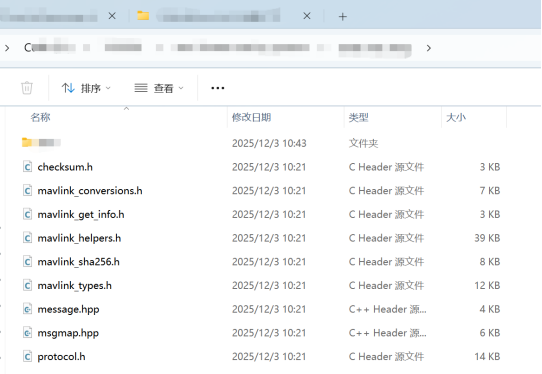Click the checksum.h file icon
Screen dimensions: 542x374
click(x=28, y=167)
